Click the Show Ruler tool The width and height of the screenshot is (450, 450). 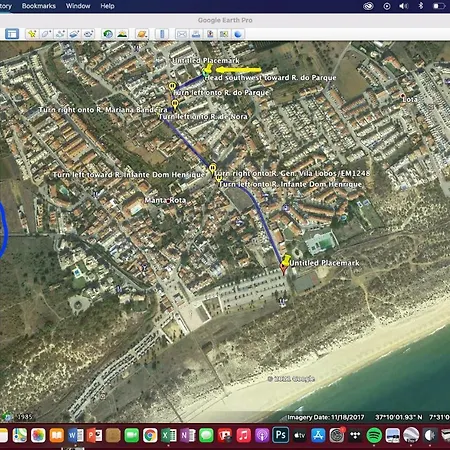coord(162,34)
